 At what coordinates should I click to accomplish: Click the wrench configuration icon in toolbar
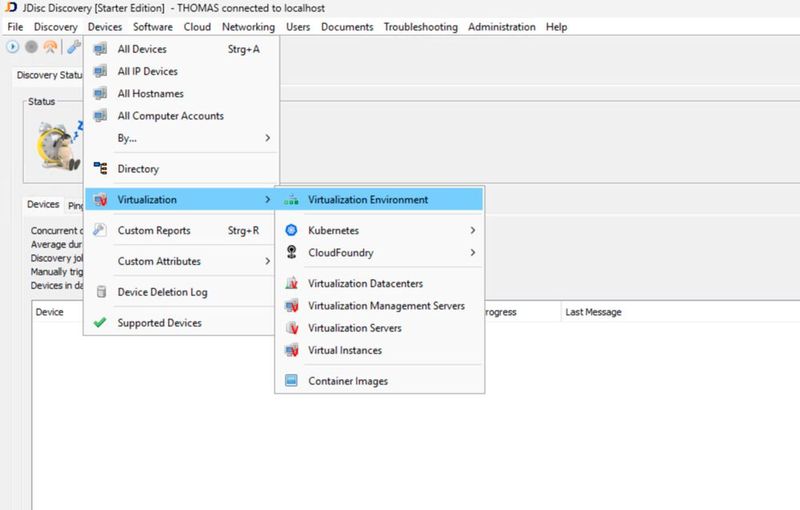[72, 47]
